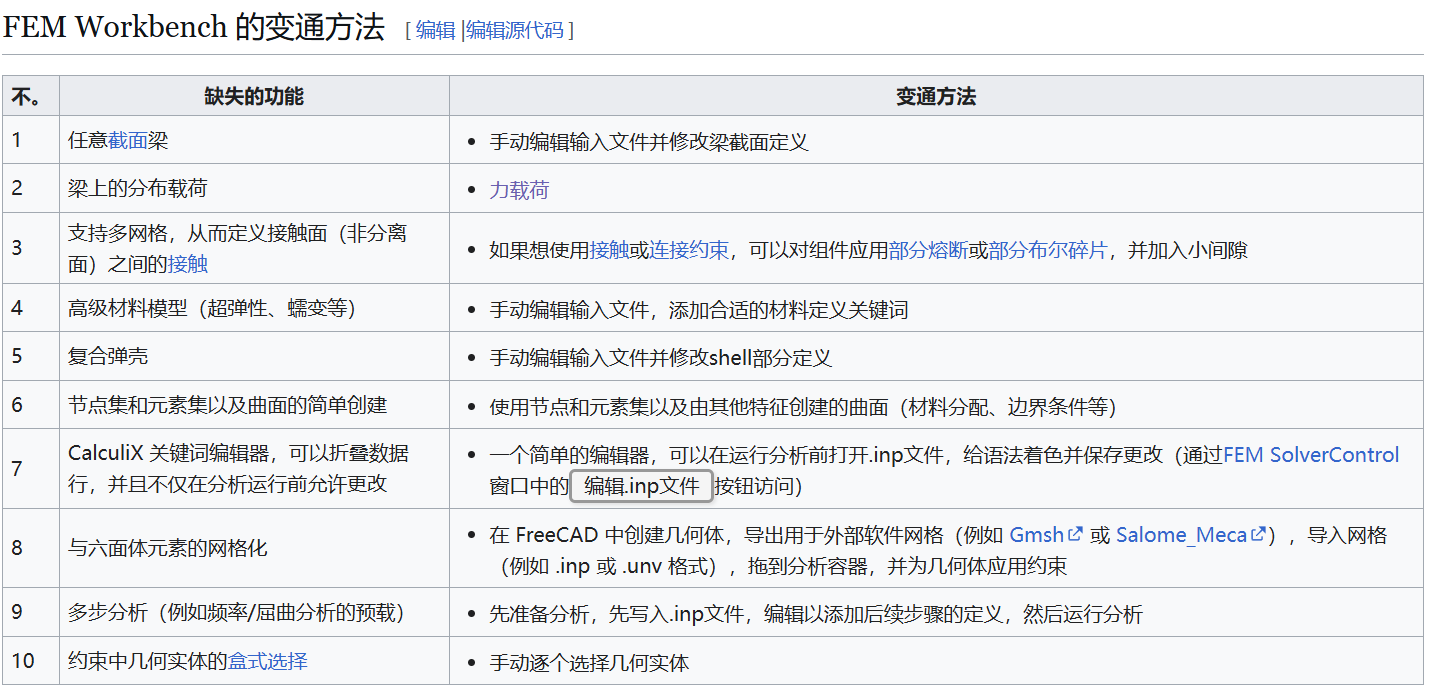Click the 接触 link in row 3's workaround text
Image resolution: width=1430 pixels, height=695 pixels.
click(x=609, y=250)
